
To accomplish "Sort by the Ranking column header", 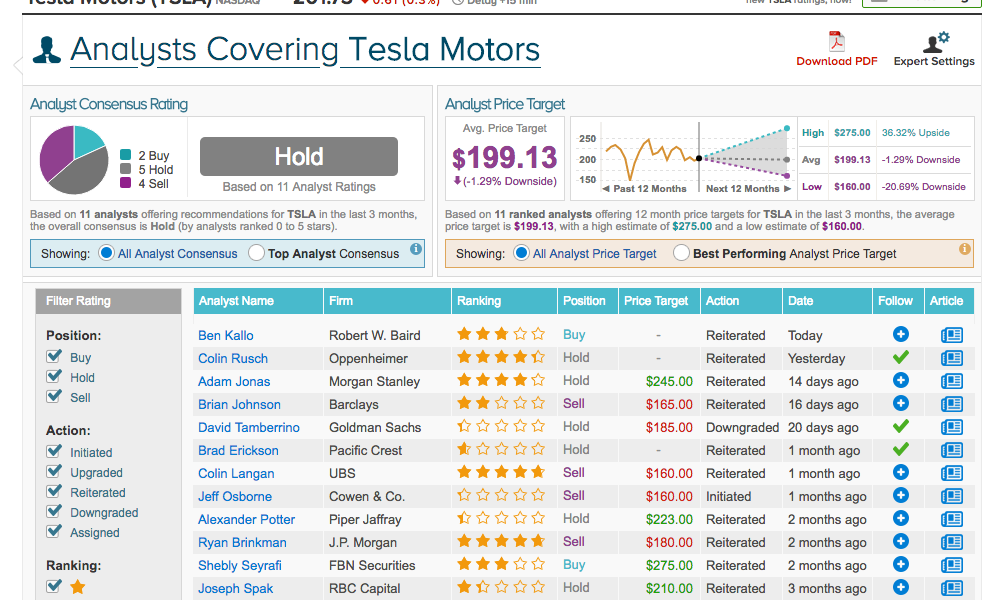I will click(505, 301).
